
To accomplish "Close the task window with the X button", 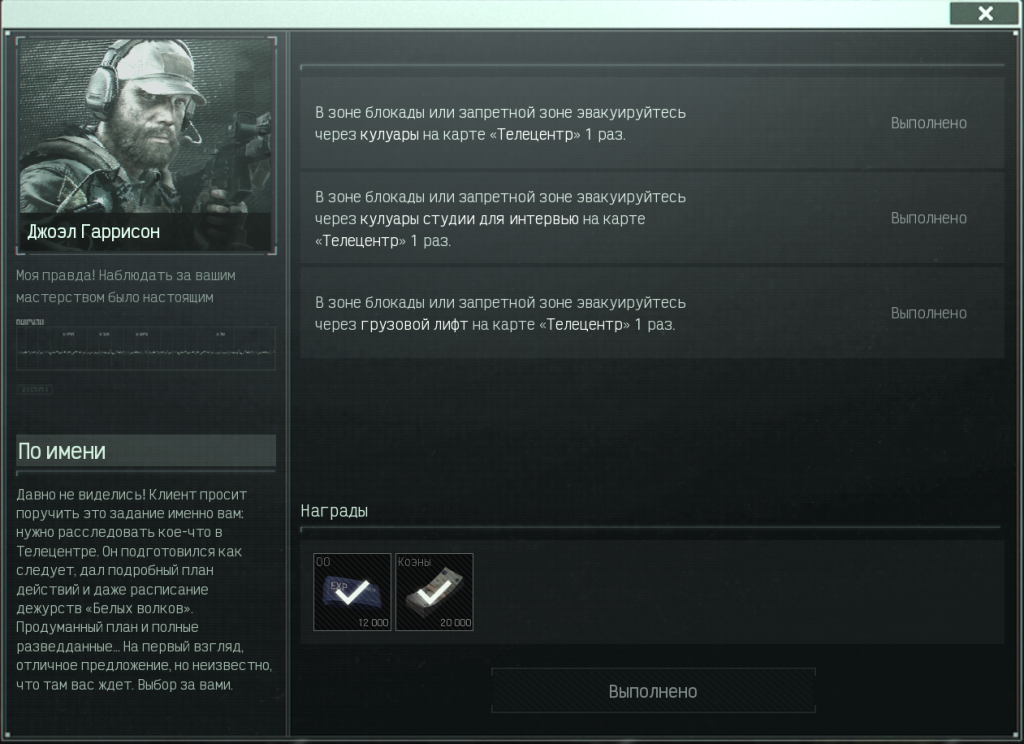I will click(985, 13).
